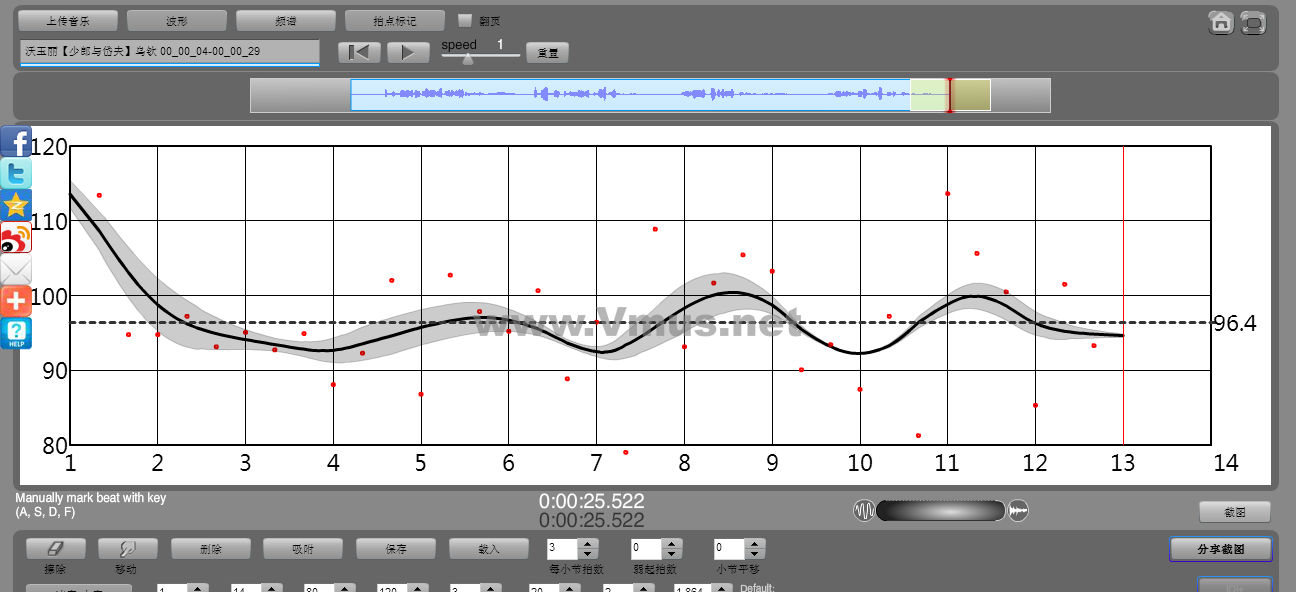1296x592 pixels.
Task: Click the 每小节拍数 beats-per-bar field
Action: pos(564,549)
